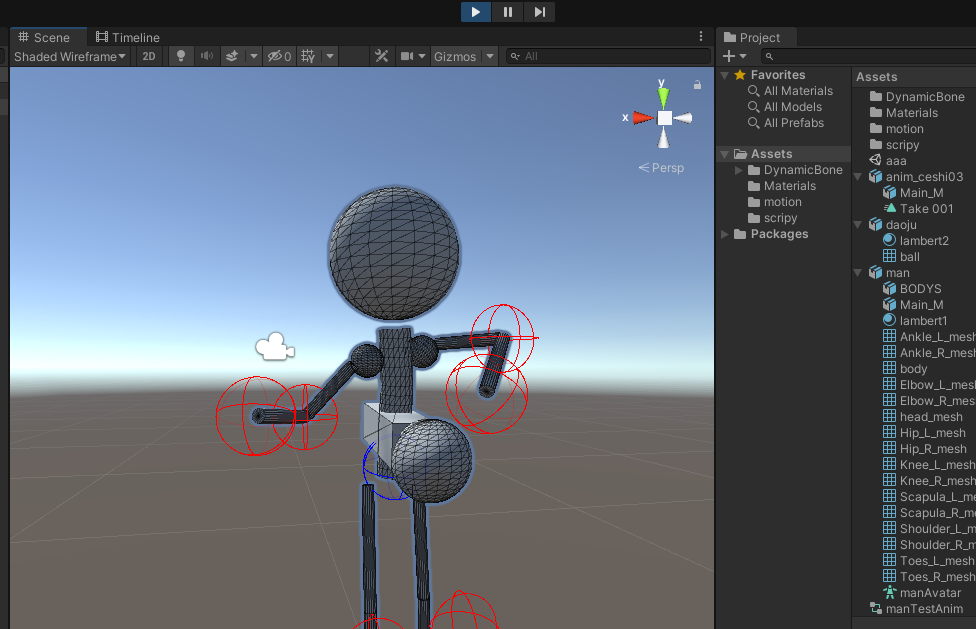Image resolution: width=976 pixels, height=629 pixels.
Task: Click the effects toggle icon in toolbar
Action: (230, 56)
